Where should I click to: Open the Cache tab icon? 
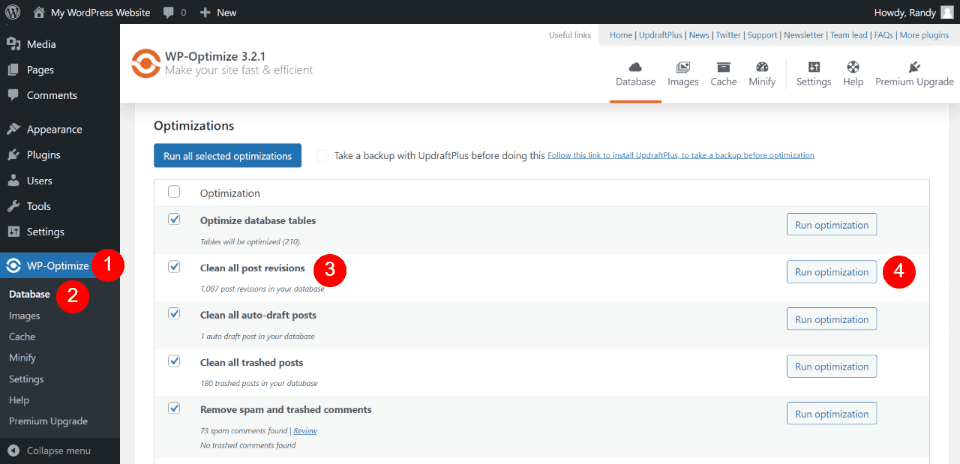point(723,67)
